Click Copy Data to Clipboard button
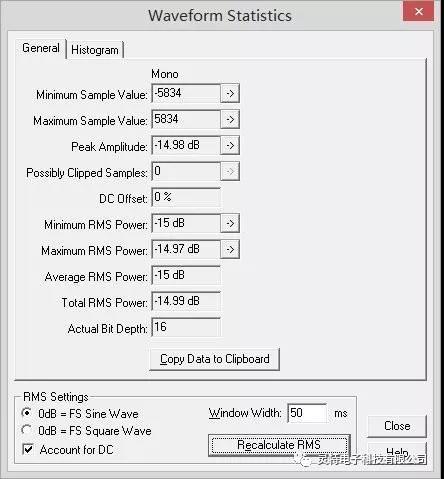444x479 pixels. [214, 359]
